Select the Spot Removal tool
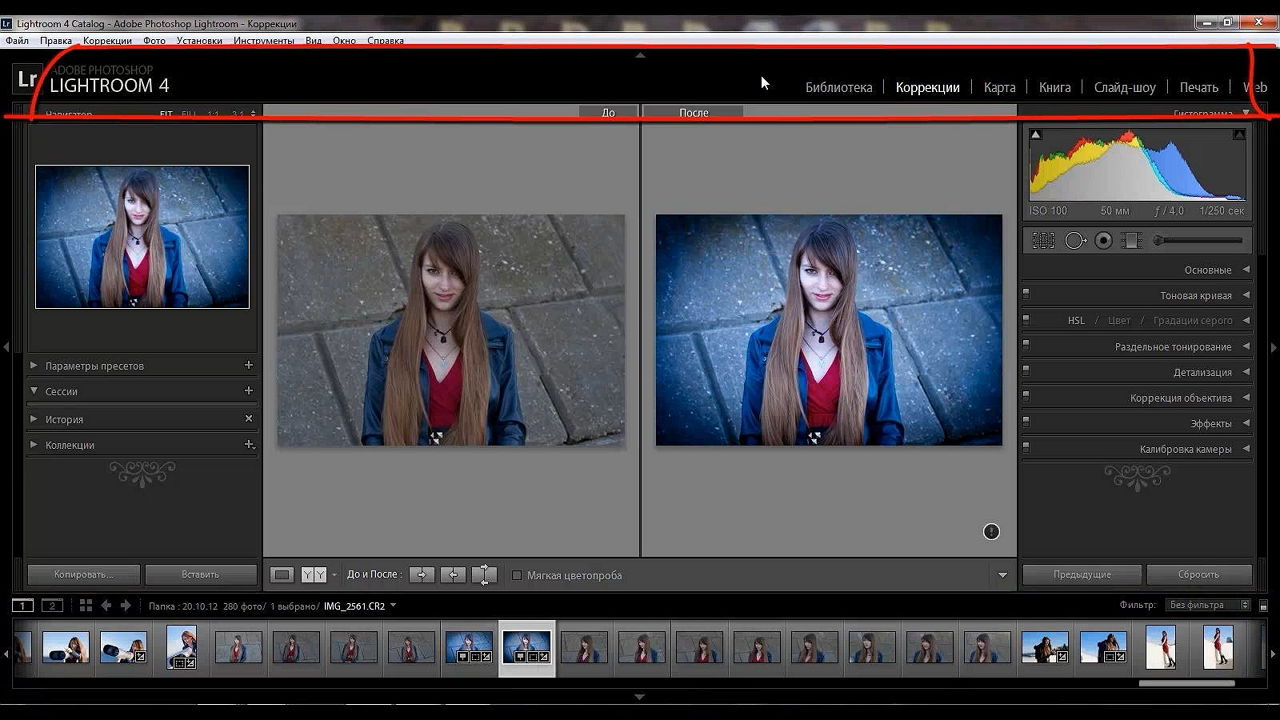The width and height of the screenshot is (1280, 720). pos(1075,240)
